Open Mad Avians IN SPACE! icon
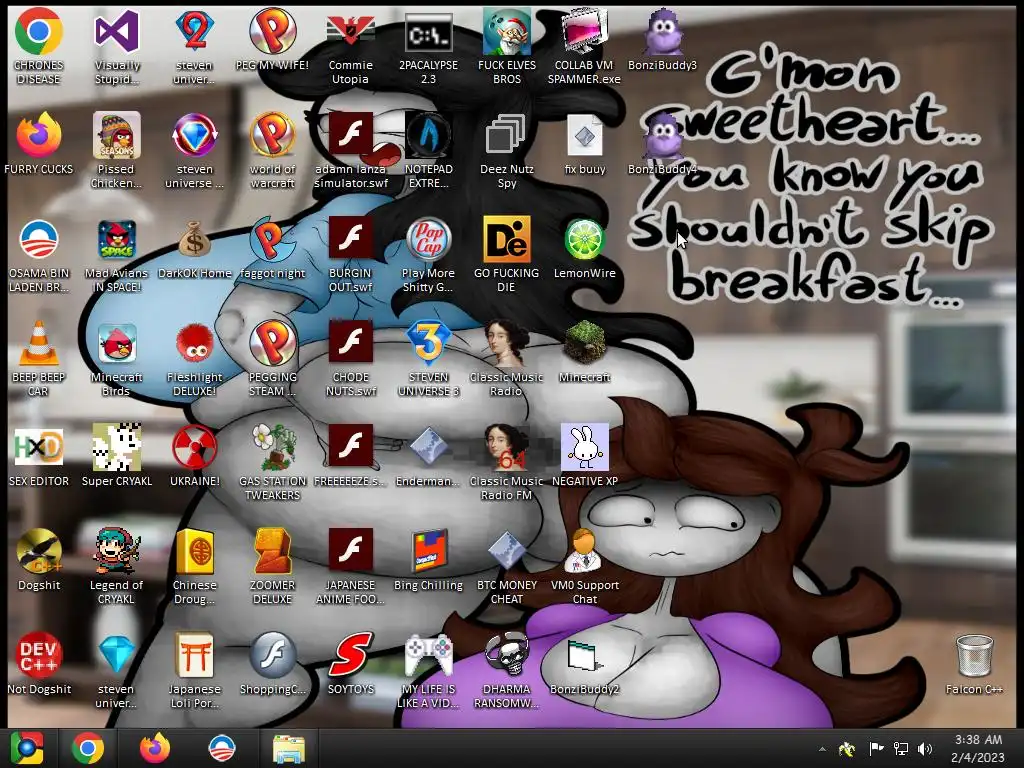 (x=117, y=239)
